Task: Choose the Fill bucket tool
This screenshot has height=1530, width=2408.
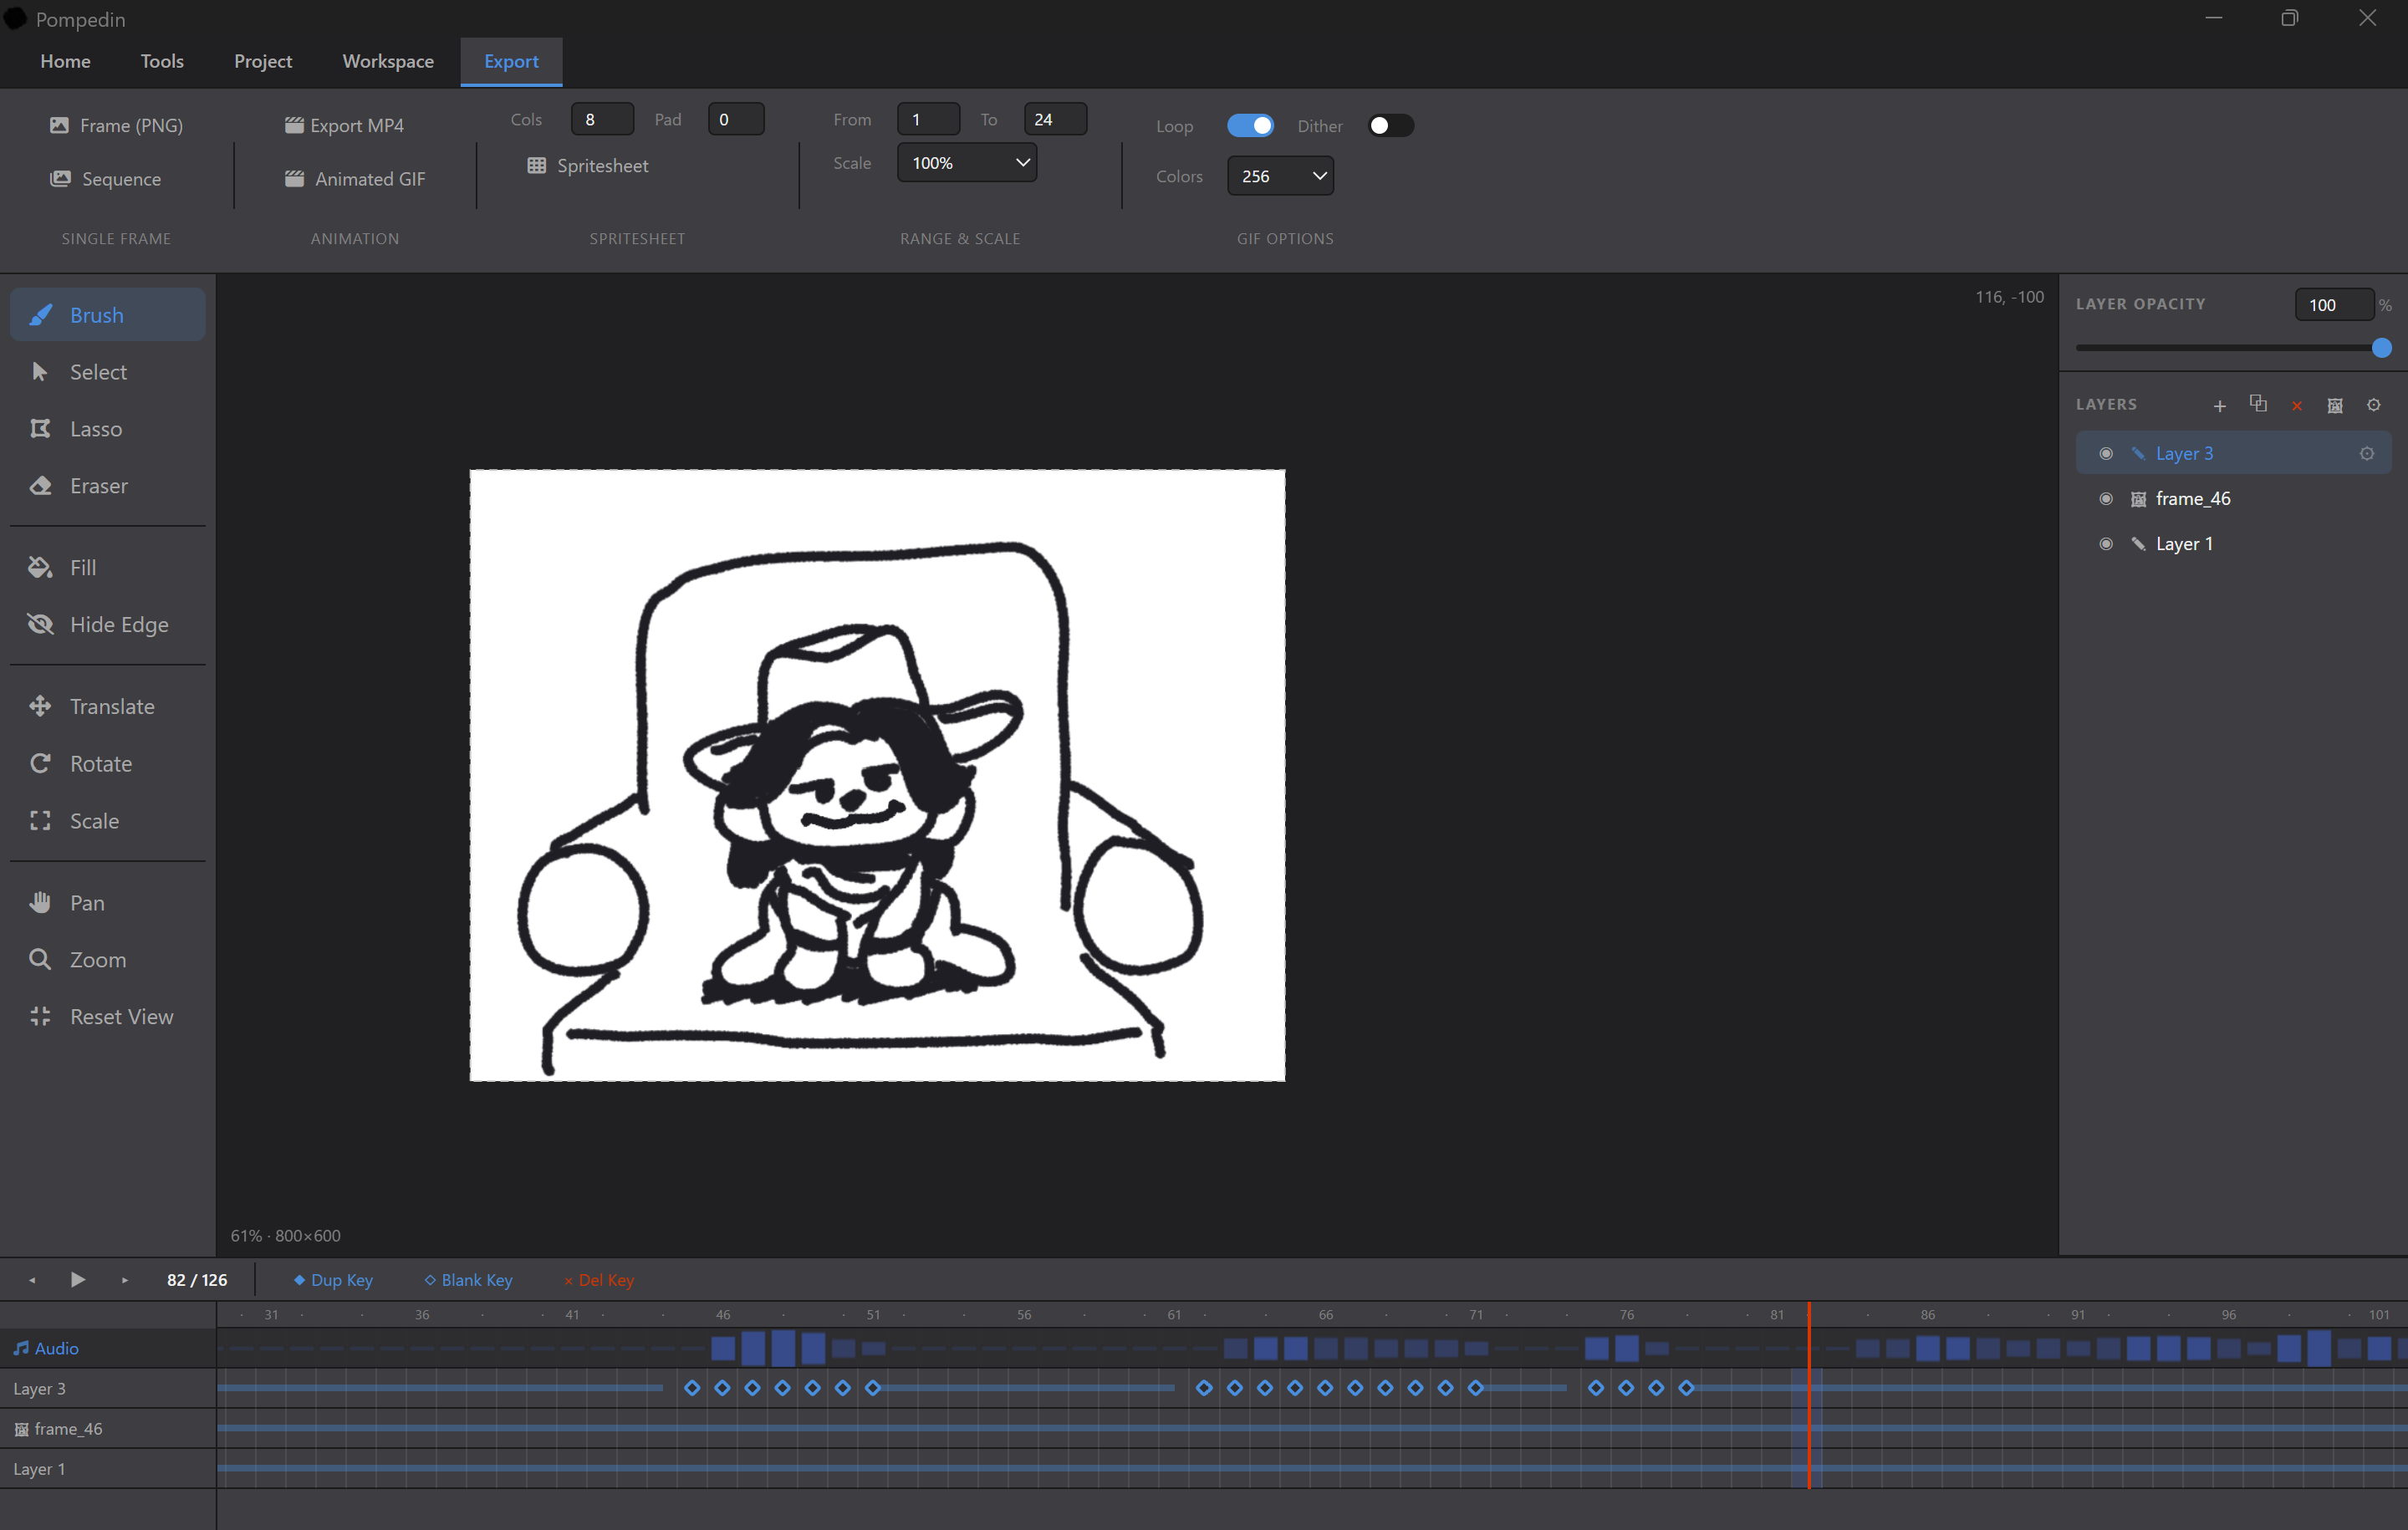Action: 82,568
